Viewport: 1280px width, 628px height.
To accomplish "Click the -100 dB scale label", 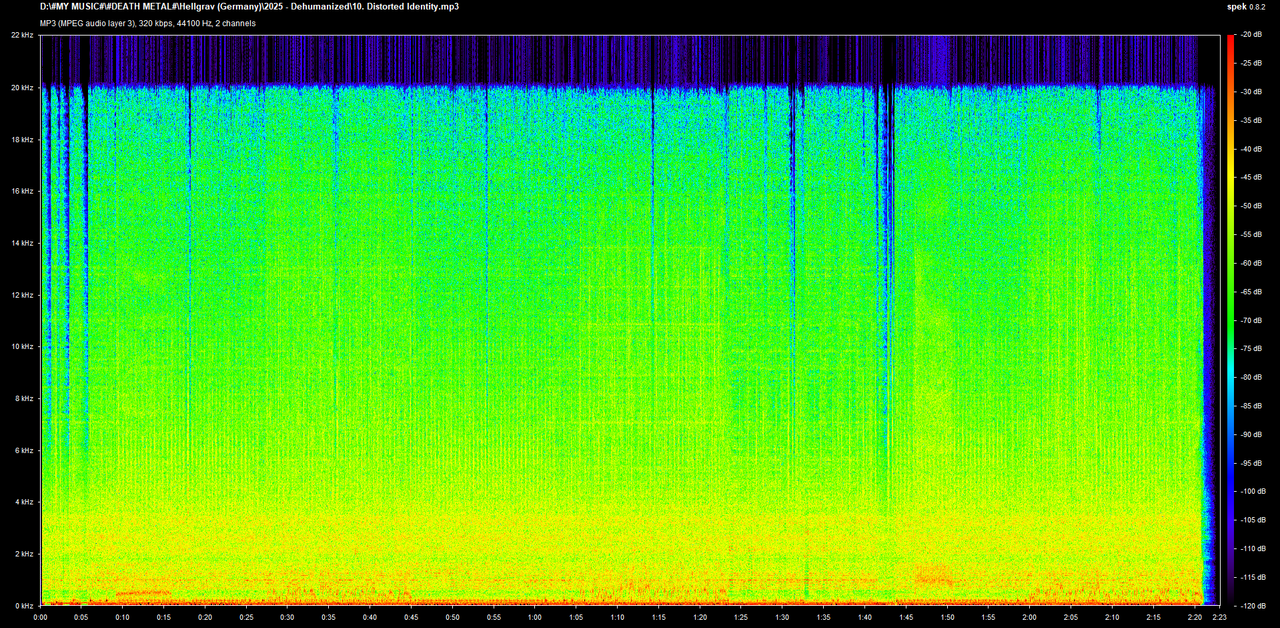I will (1255, 491).
